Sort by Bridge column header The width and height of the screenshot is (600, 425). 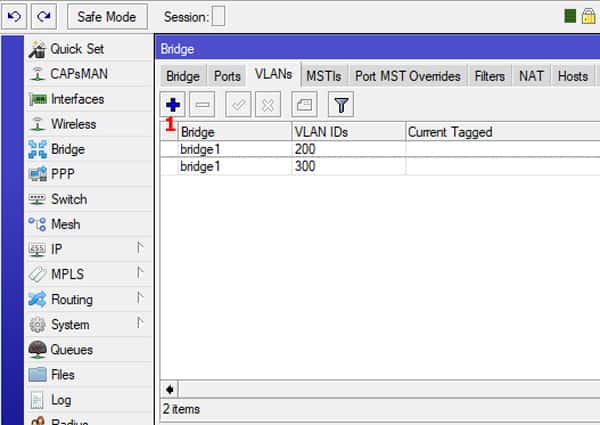click(x=235, y=132)
